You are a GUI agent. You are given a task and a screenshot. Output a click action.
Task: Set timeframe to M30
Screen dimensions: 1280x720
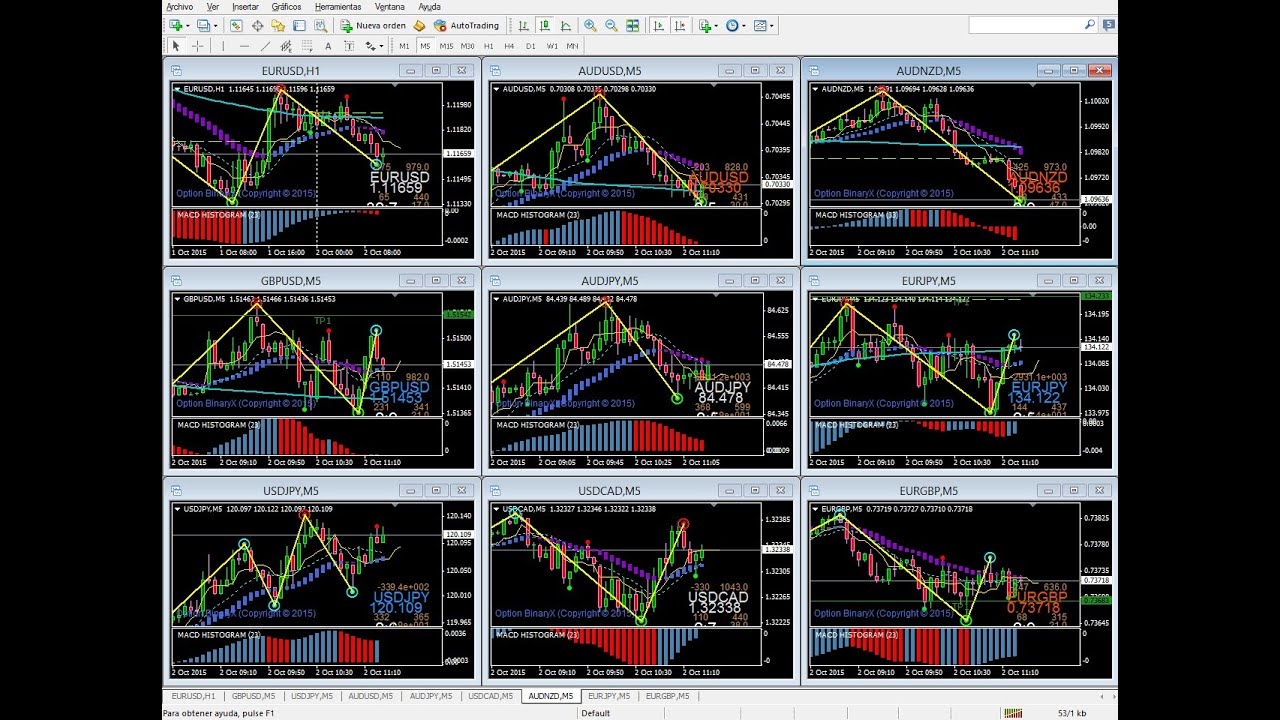tap(468, 46)
